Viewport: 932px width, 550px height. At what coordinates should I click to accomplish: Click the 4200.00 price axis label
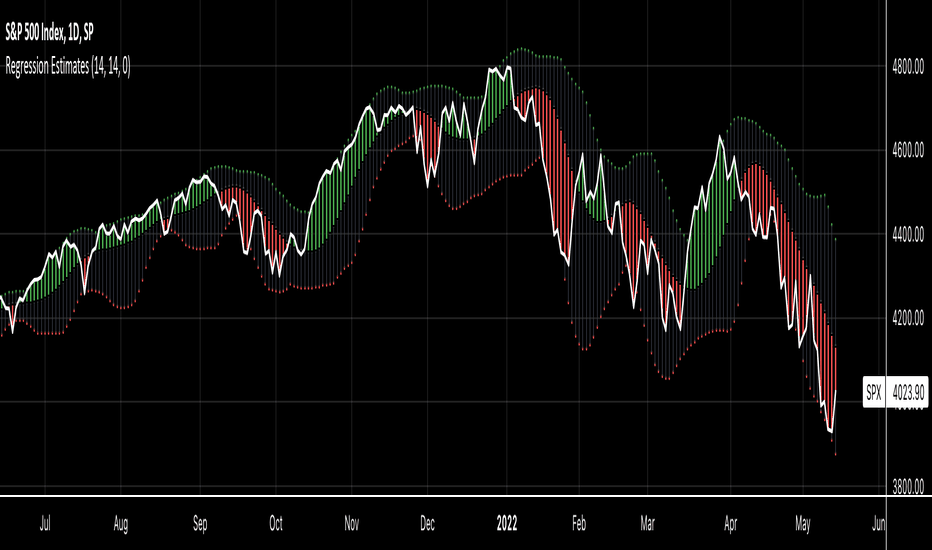[908, 318]
